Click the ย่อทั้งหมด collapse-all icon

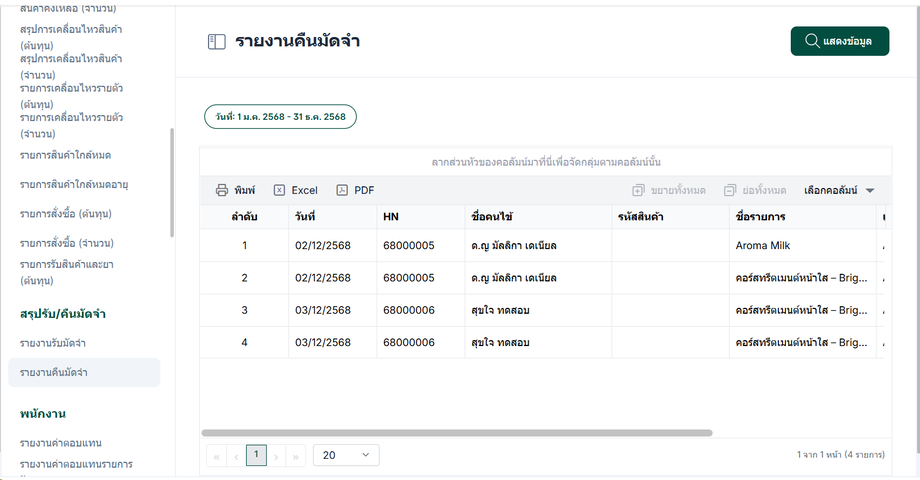[730, 190]
